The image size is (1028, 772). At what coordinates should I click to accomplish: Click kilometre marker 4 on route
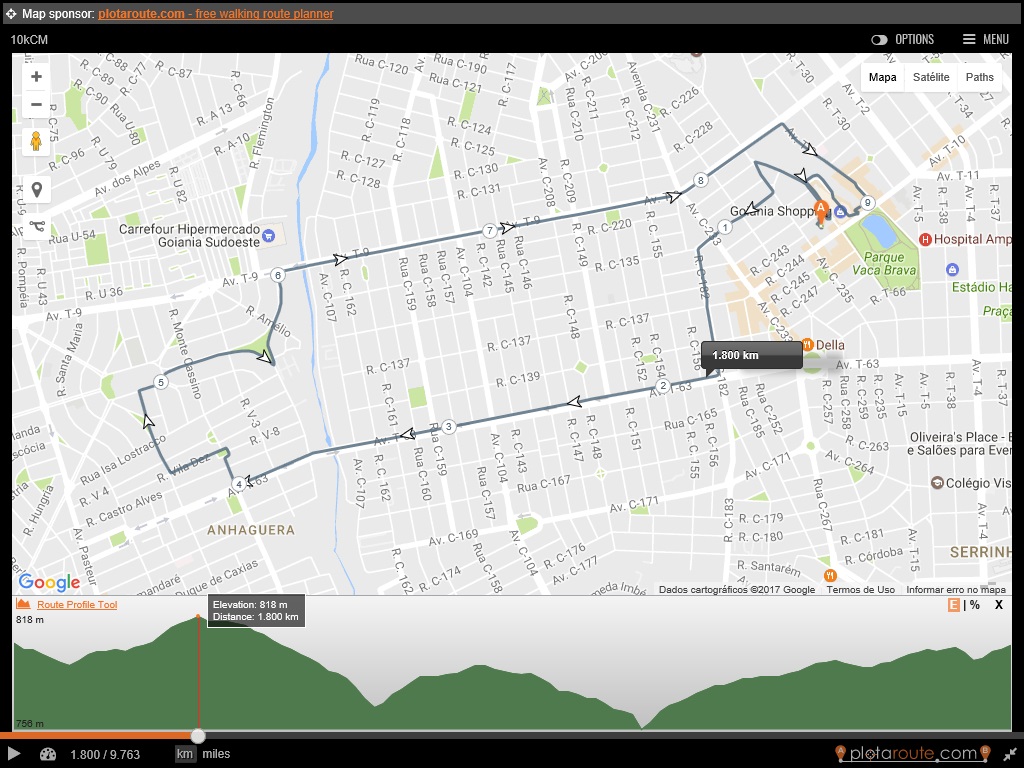click(x=239, y=484)
